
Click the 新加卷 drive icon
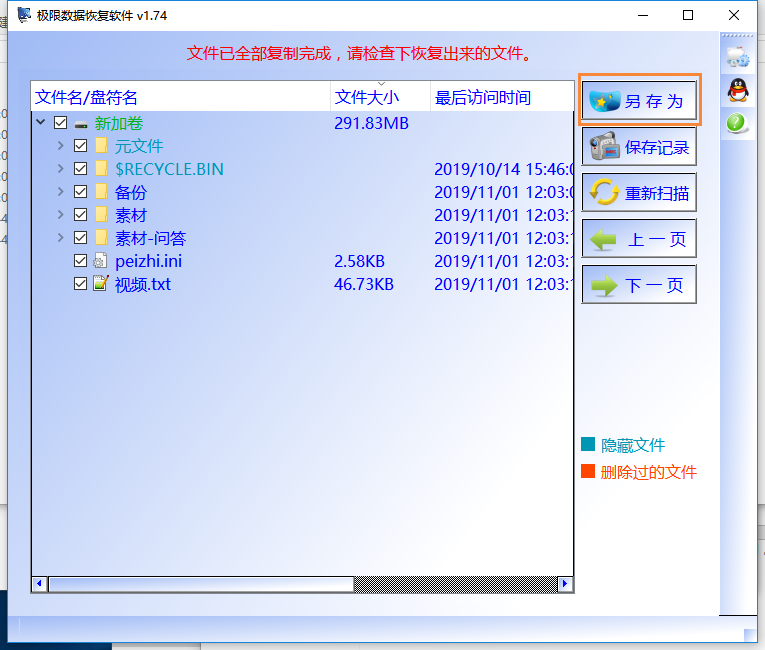tap(81, 124)
